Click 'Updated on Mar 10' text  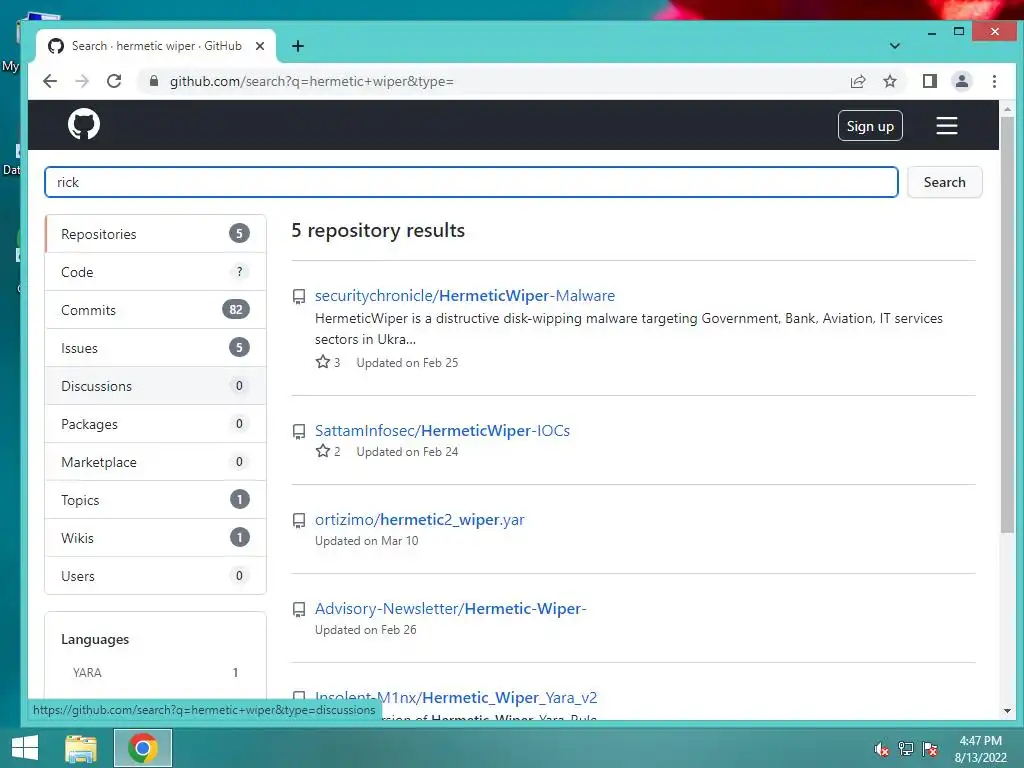tap(366, 541)
